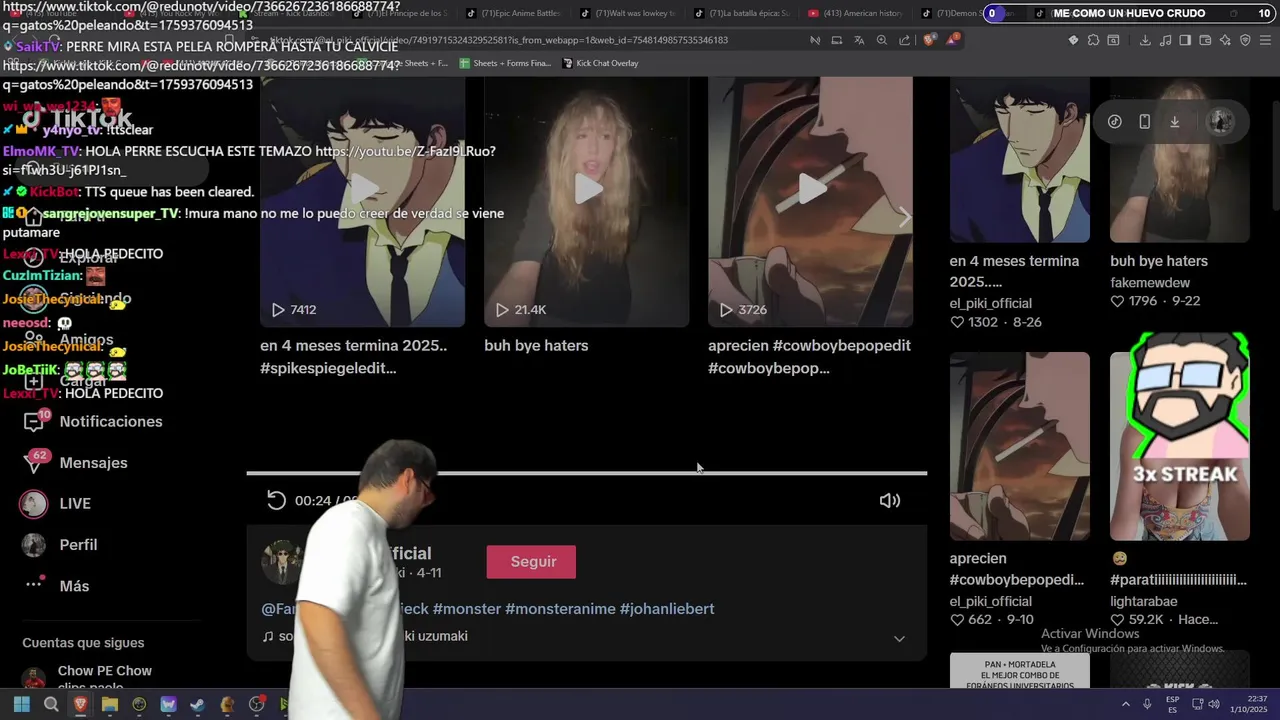Viewport: 1280px width, 720px height.
Task: Toggle the browser sidebar panel icon
Action: click(x=1185, y=40)
